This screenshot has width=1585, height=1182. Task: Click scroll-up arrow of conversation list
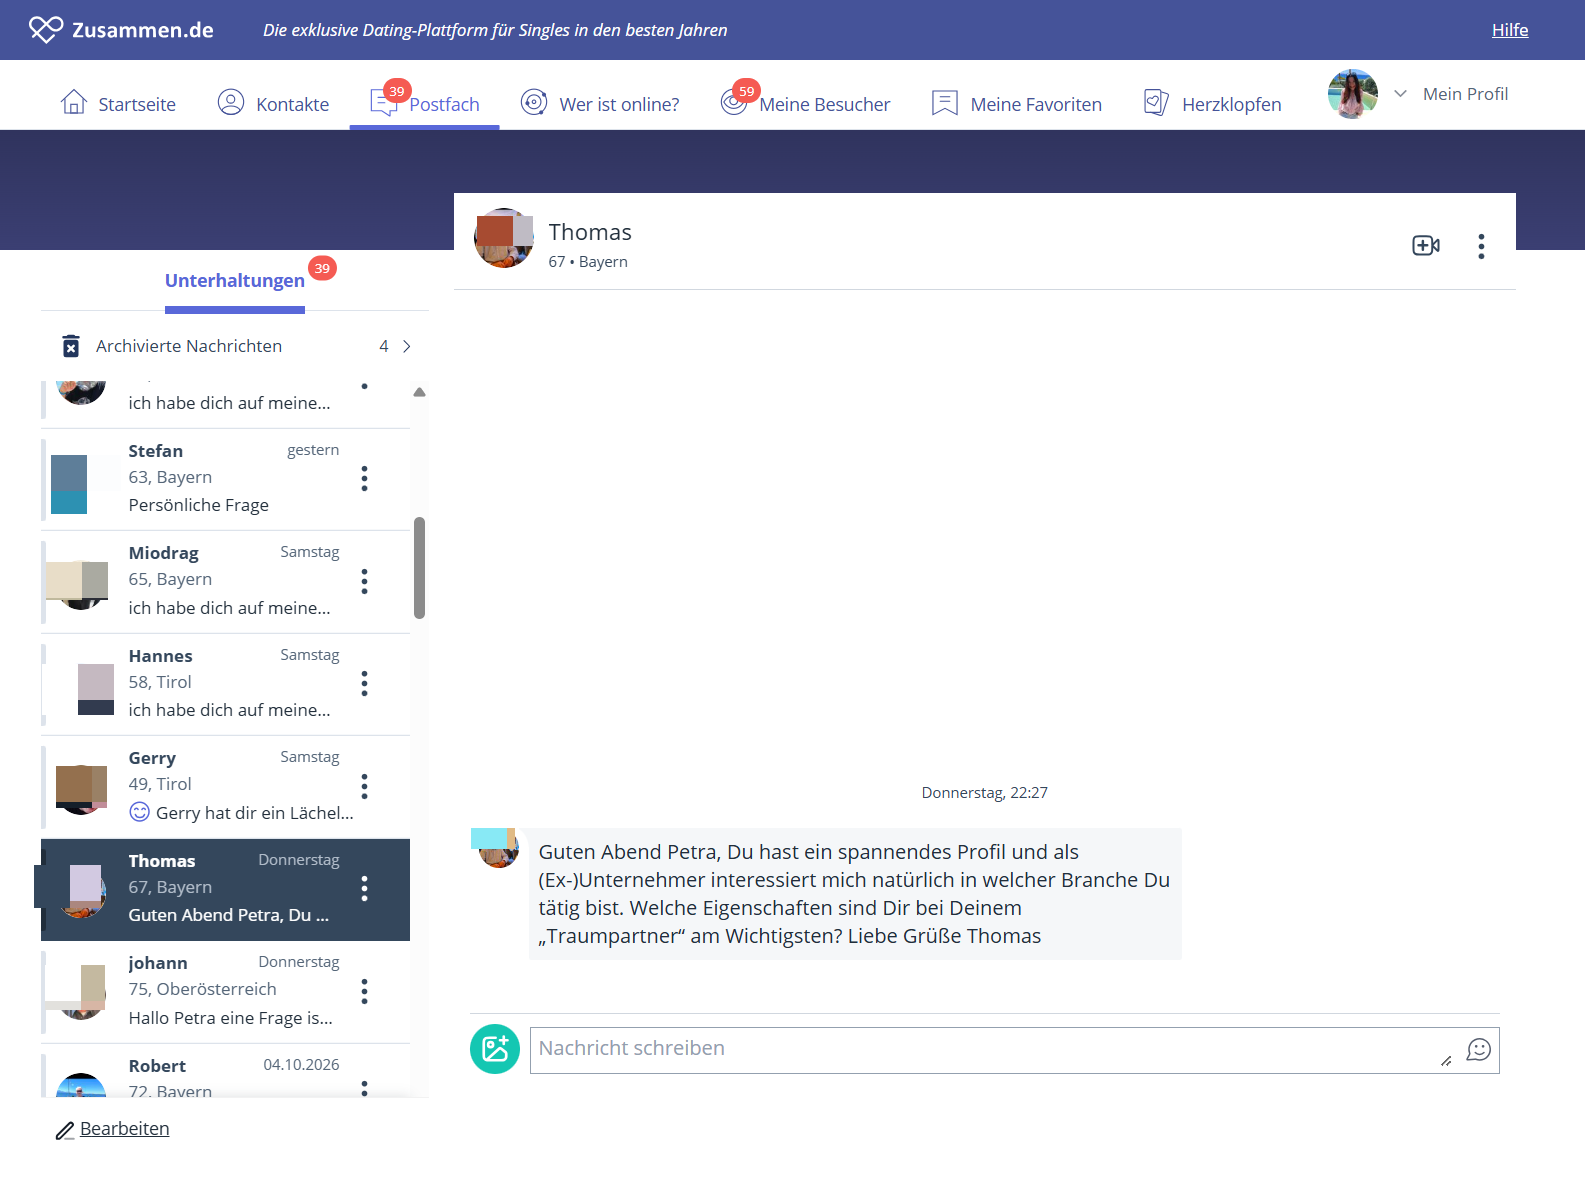click(420, 393)
